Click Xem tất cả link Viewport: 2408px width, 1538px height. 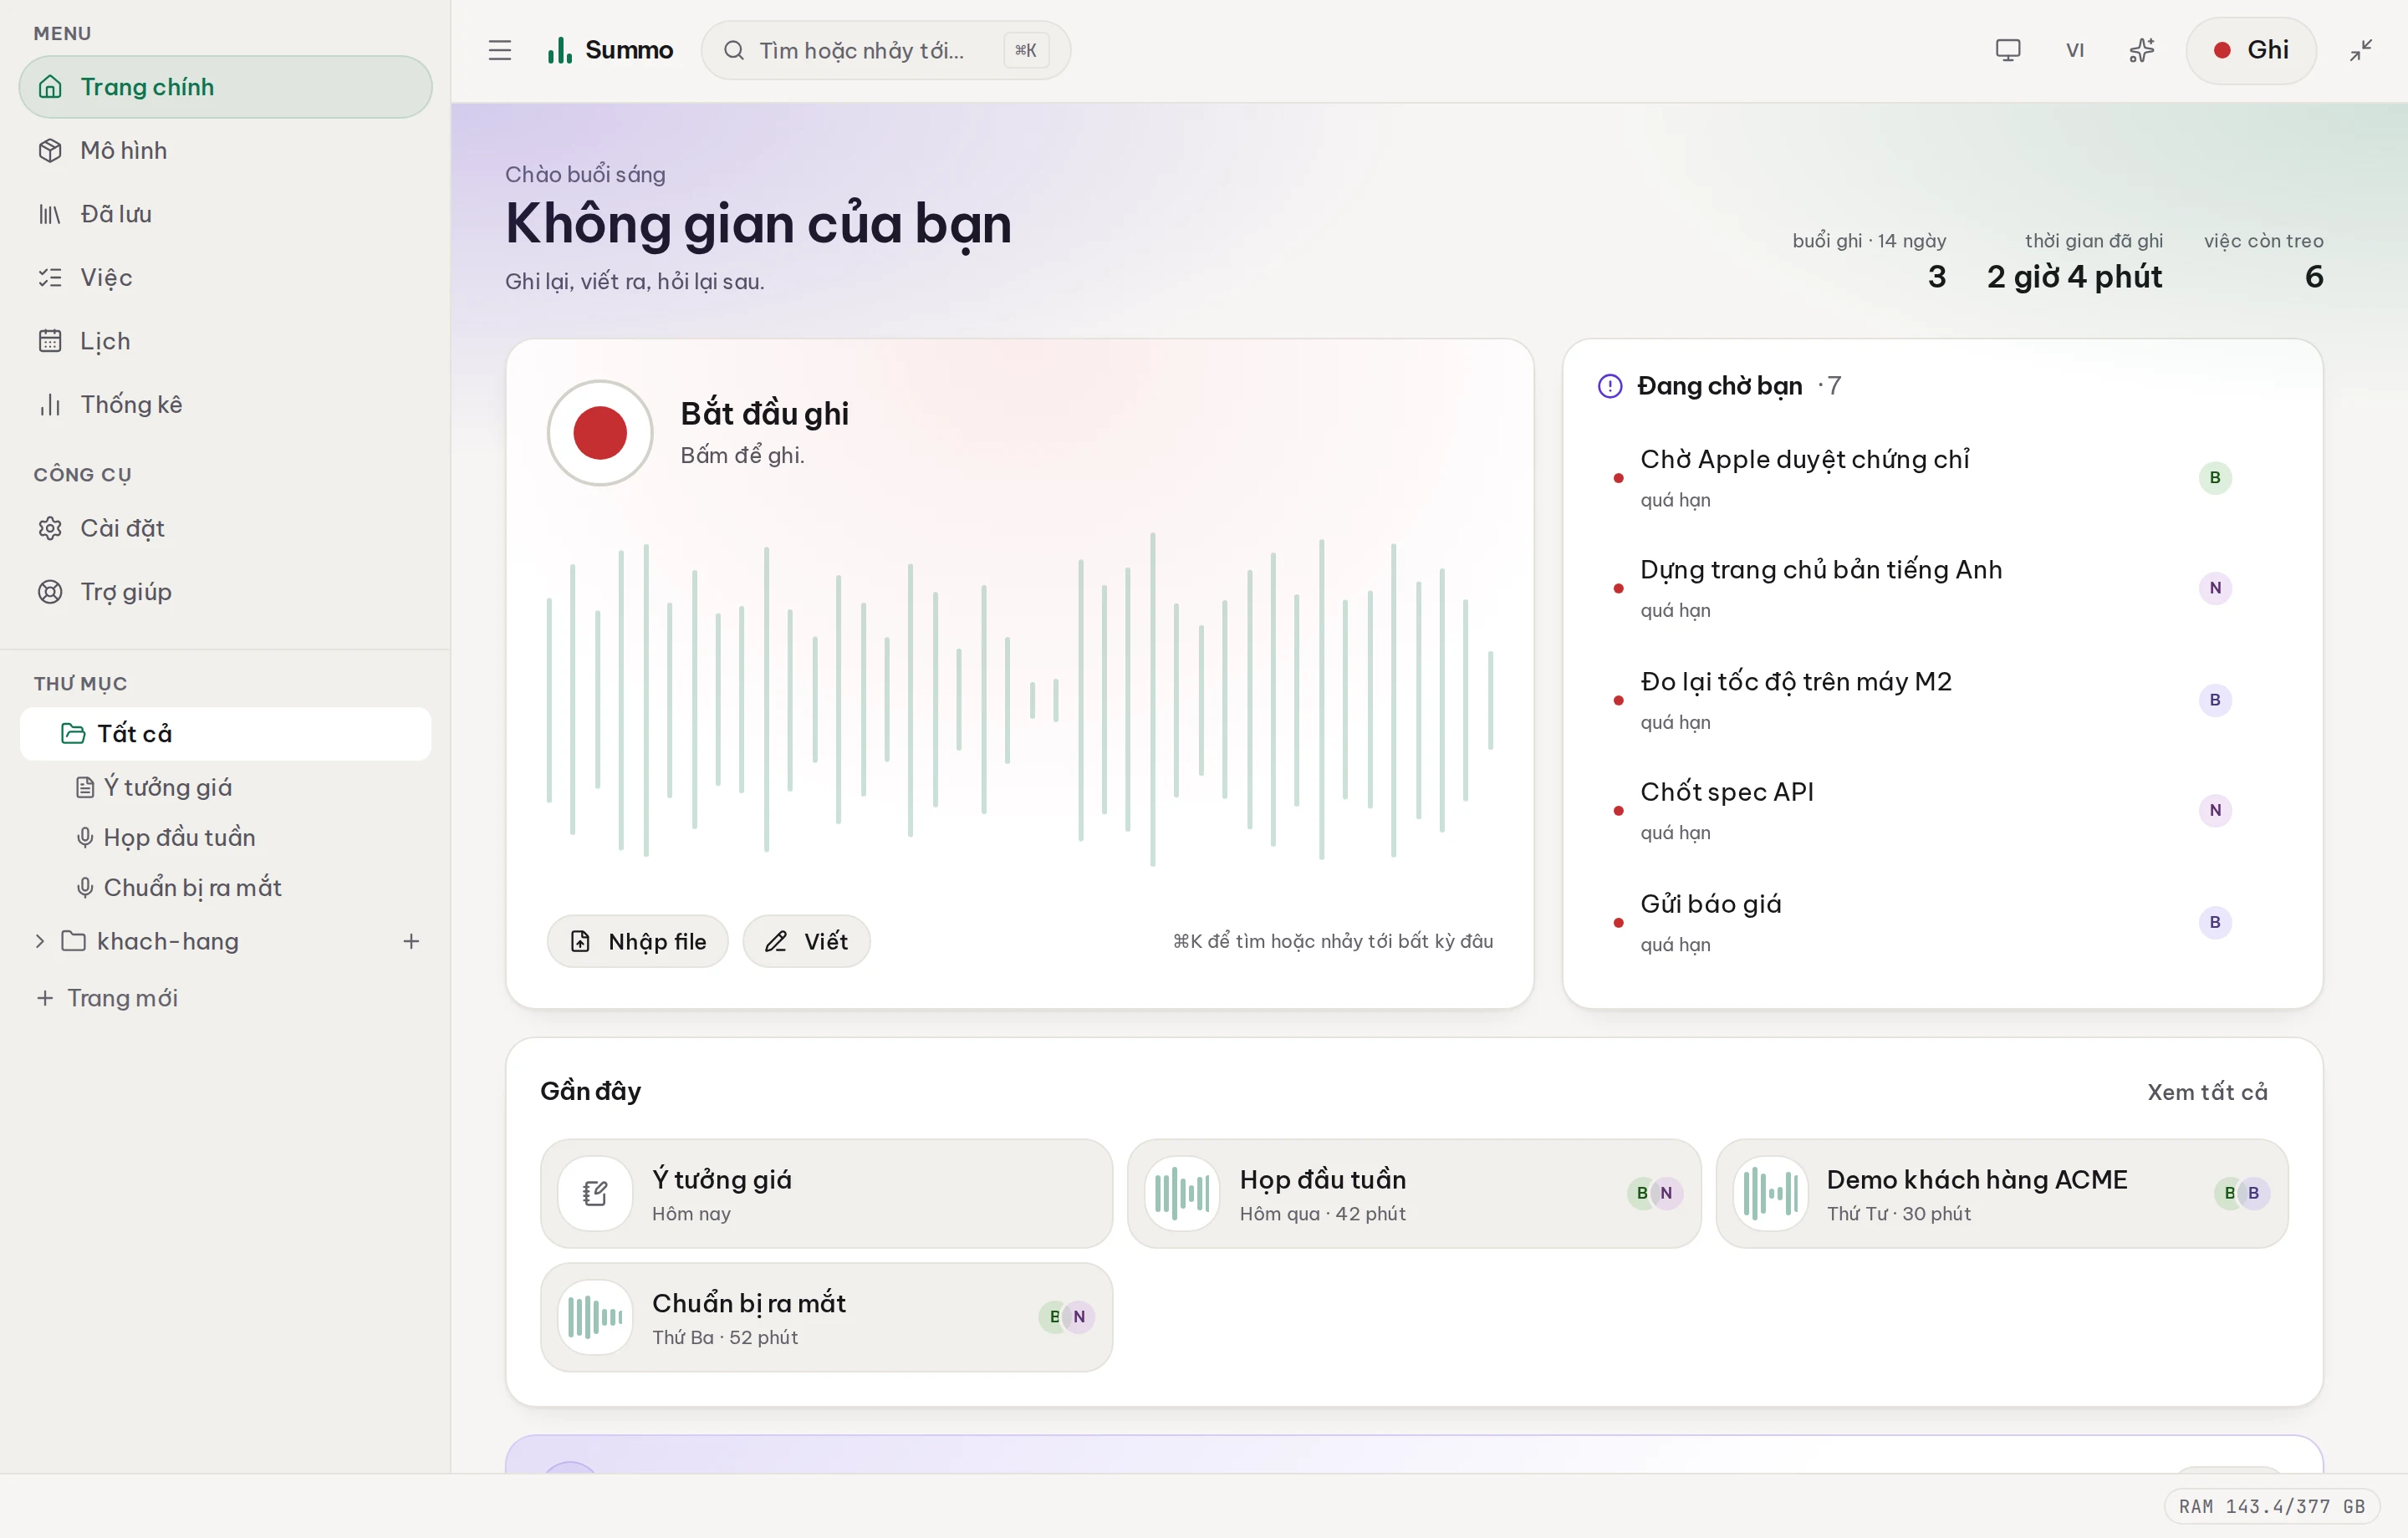(2207, 1092)
